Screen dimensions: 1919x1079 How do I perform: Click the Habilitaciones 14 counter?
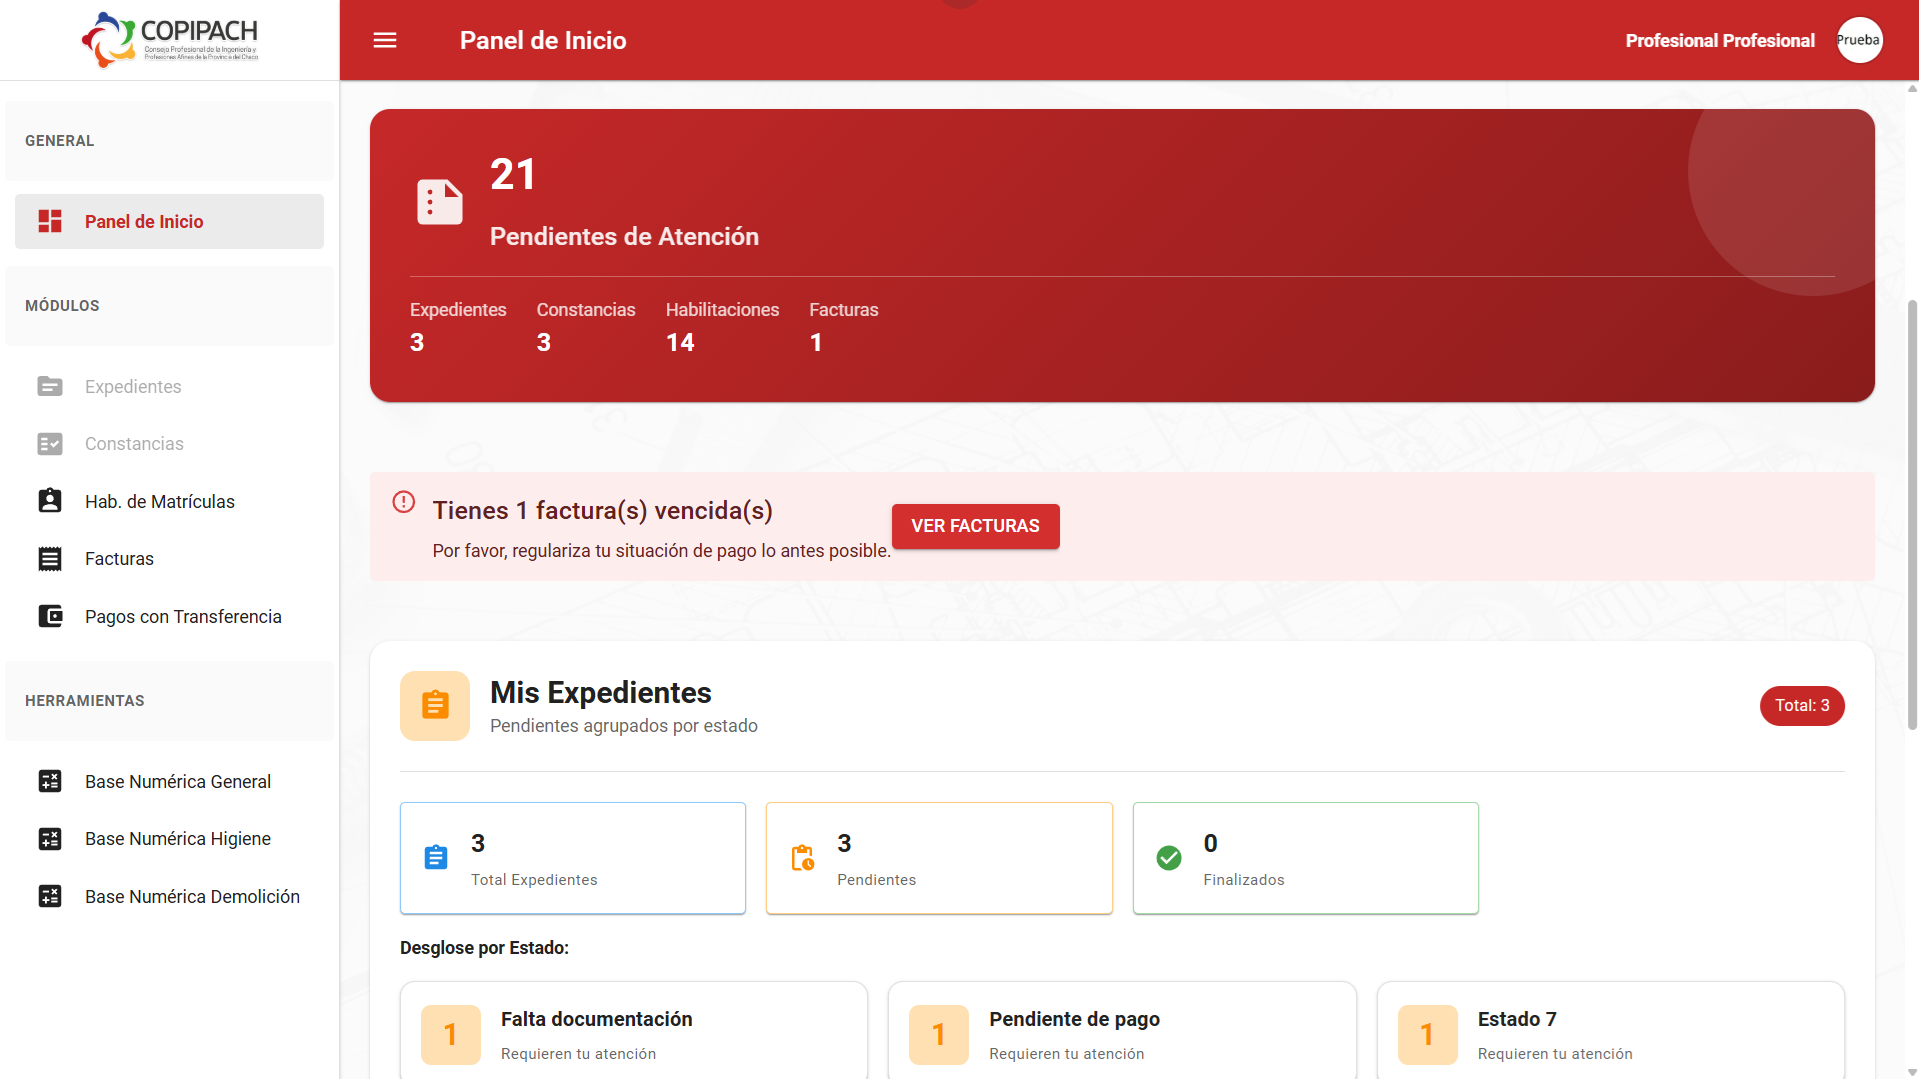coord(722,327)
